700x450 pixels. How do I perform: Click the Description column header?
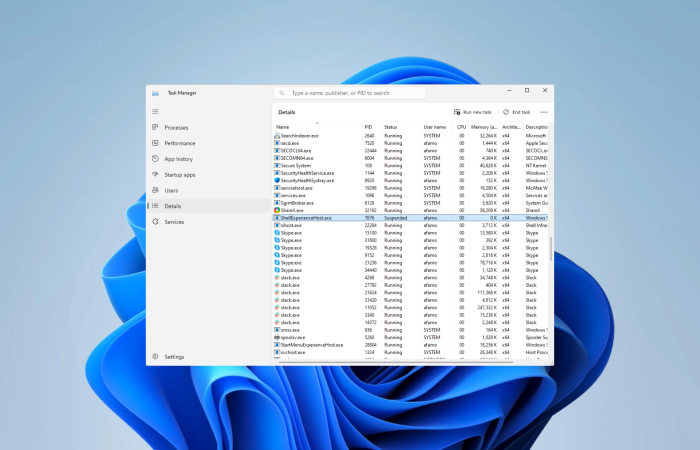coord(536,127)
